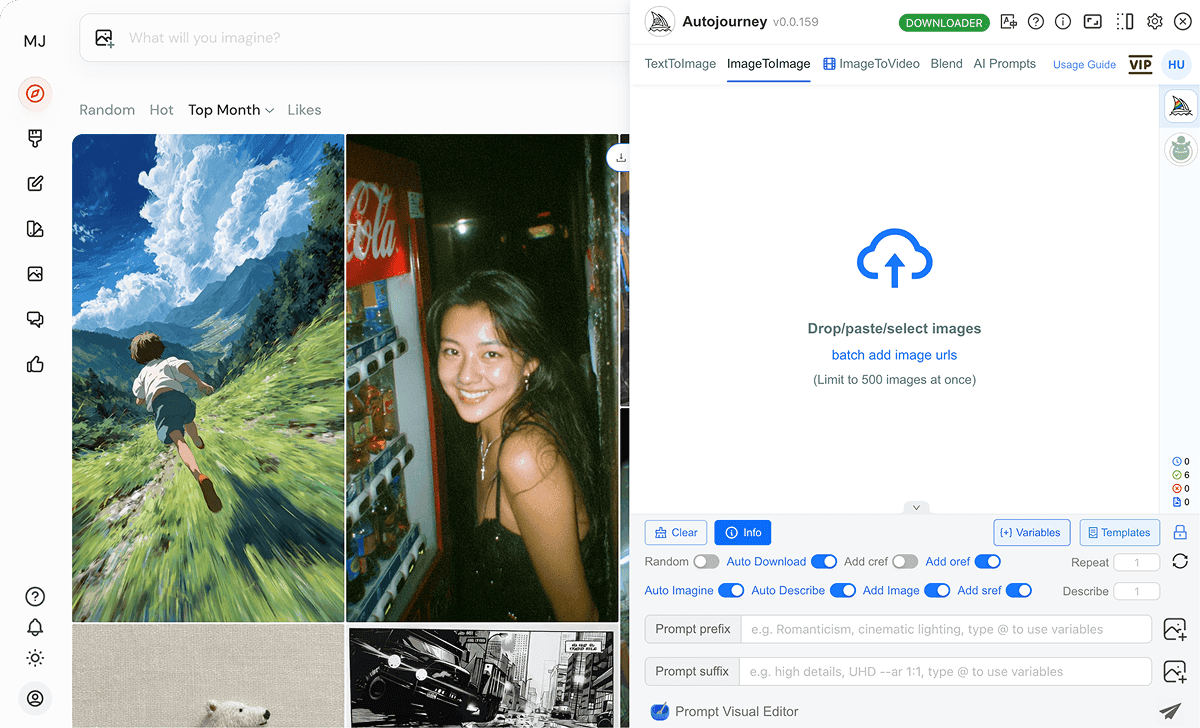Click the batch add image urls link
The width and height of the screenshot is (1200, 728).
coord(894,355)
